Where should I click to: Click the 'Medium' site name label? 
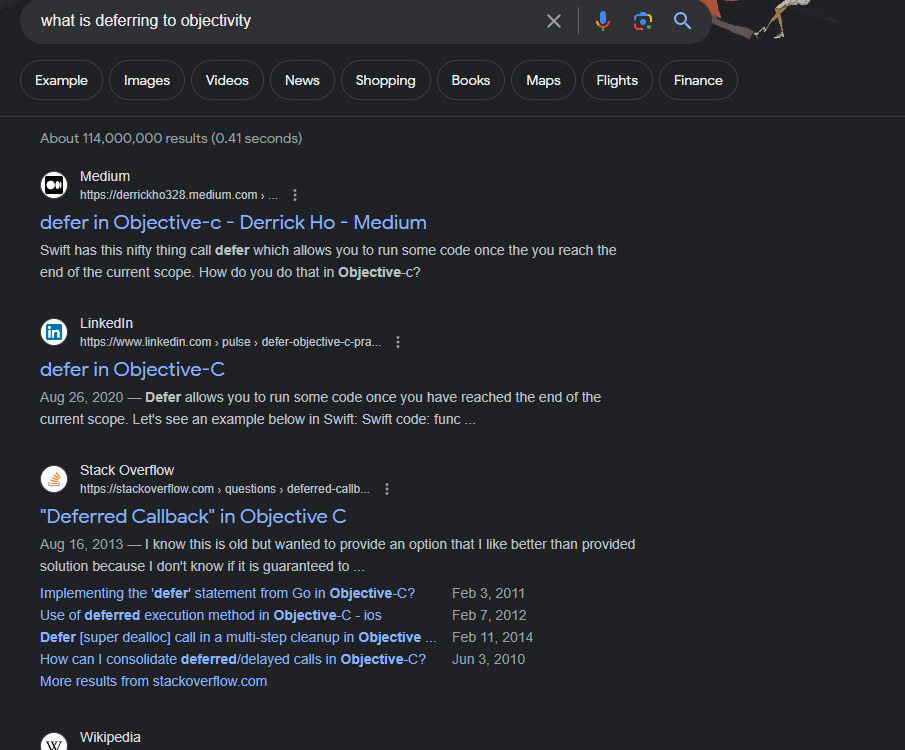(105, 176)
